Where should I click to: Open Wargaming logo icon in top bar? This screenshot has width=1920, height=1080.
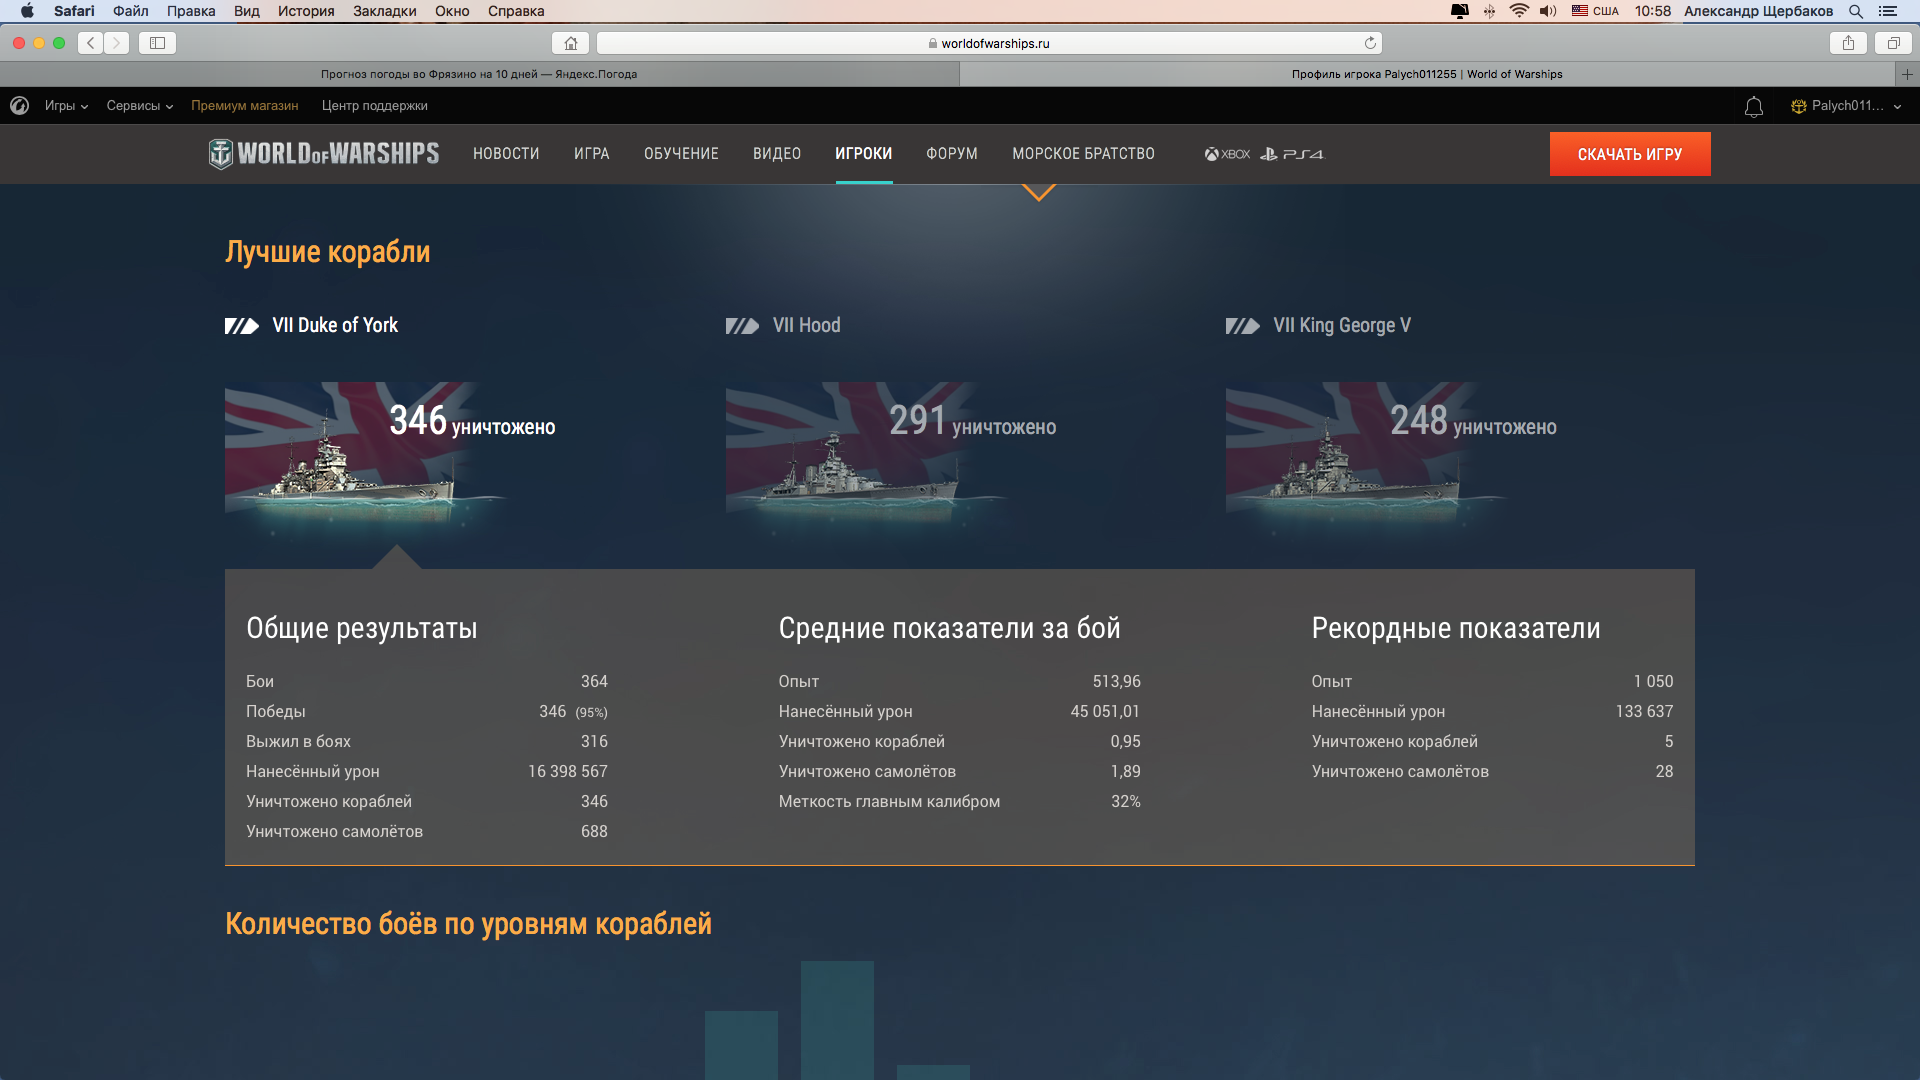point(19,106)
